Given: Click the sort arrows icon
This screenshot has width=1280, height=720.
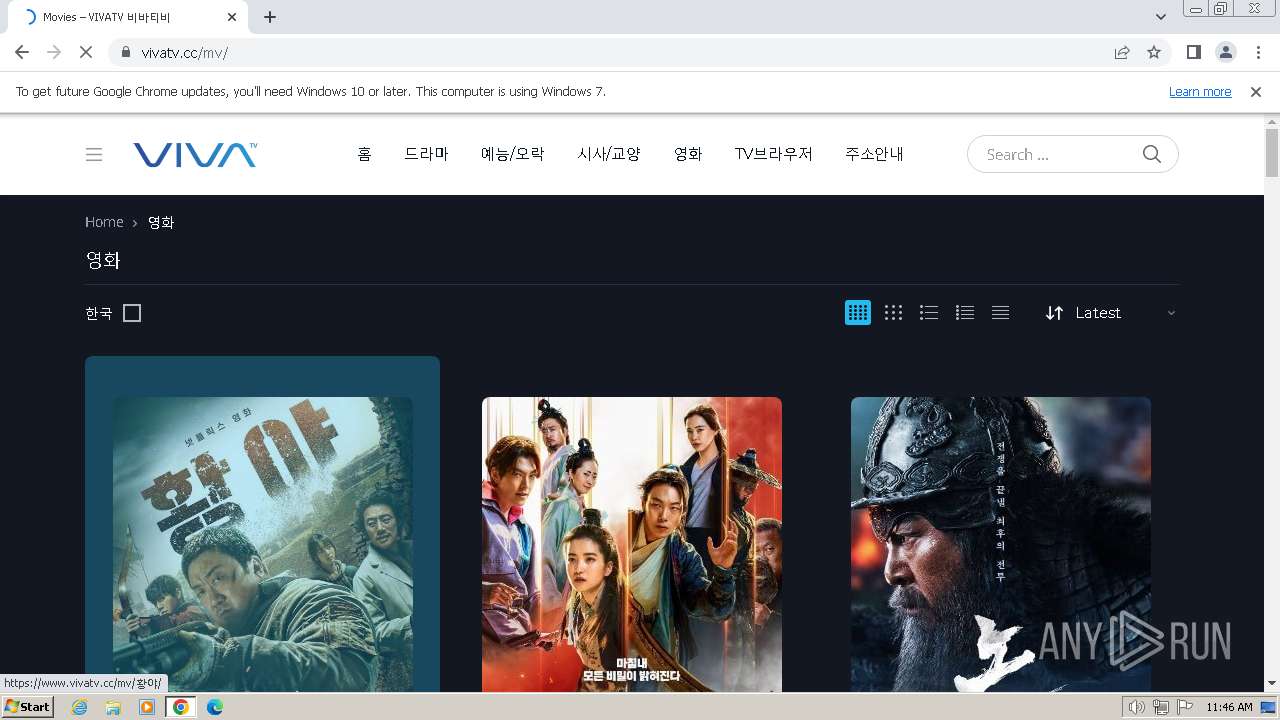Looking at the screenshot, I should pyautogui.click(x=1054, y=313).
